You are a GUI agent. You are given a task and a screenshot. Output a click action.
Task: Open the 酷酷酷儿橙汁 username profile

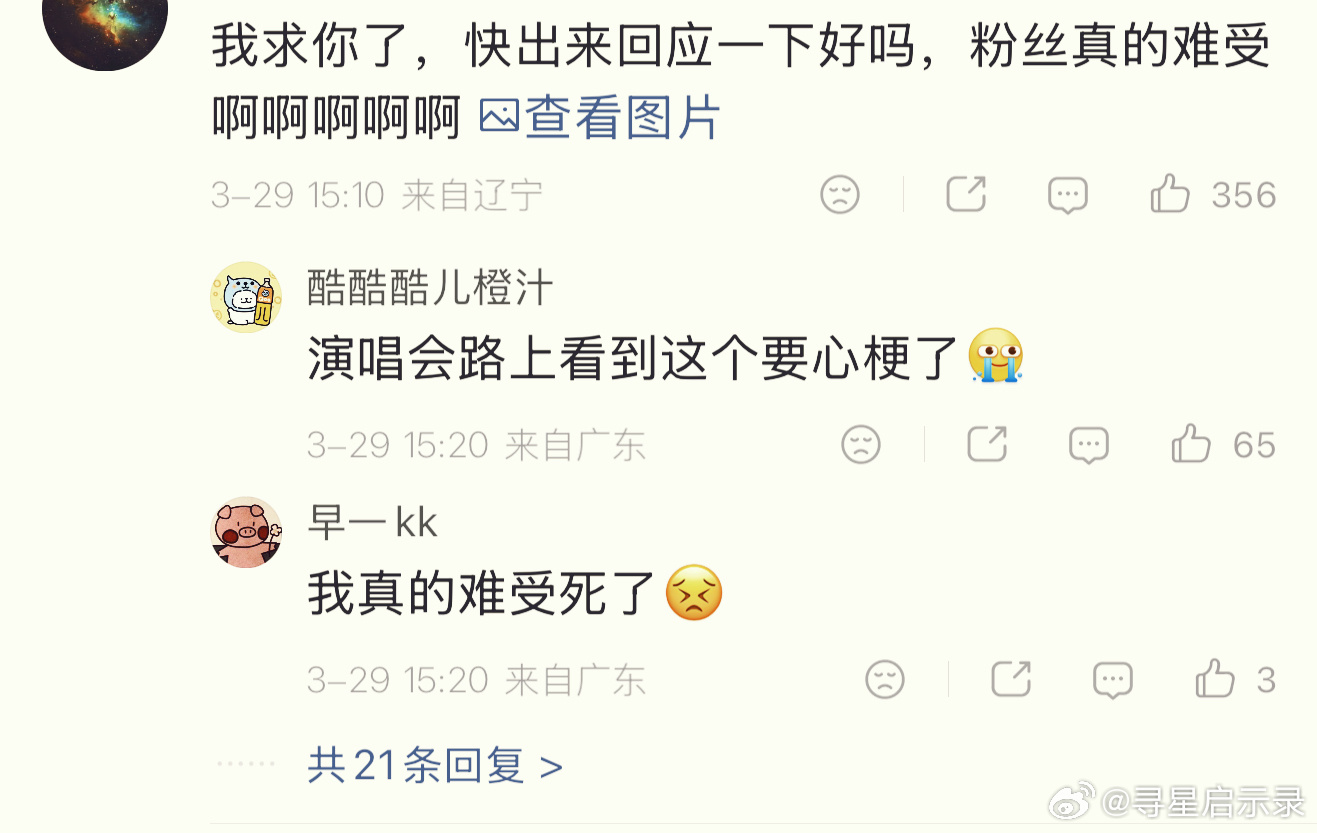point(430,288)
